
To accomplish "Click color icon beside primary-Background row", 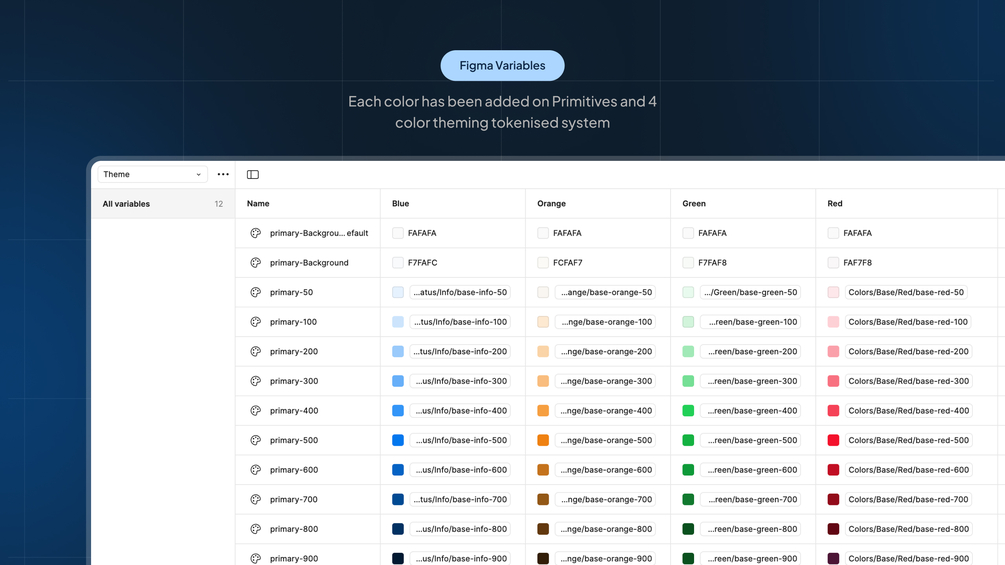I will pyautogui.click(x=256, y=263).
